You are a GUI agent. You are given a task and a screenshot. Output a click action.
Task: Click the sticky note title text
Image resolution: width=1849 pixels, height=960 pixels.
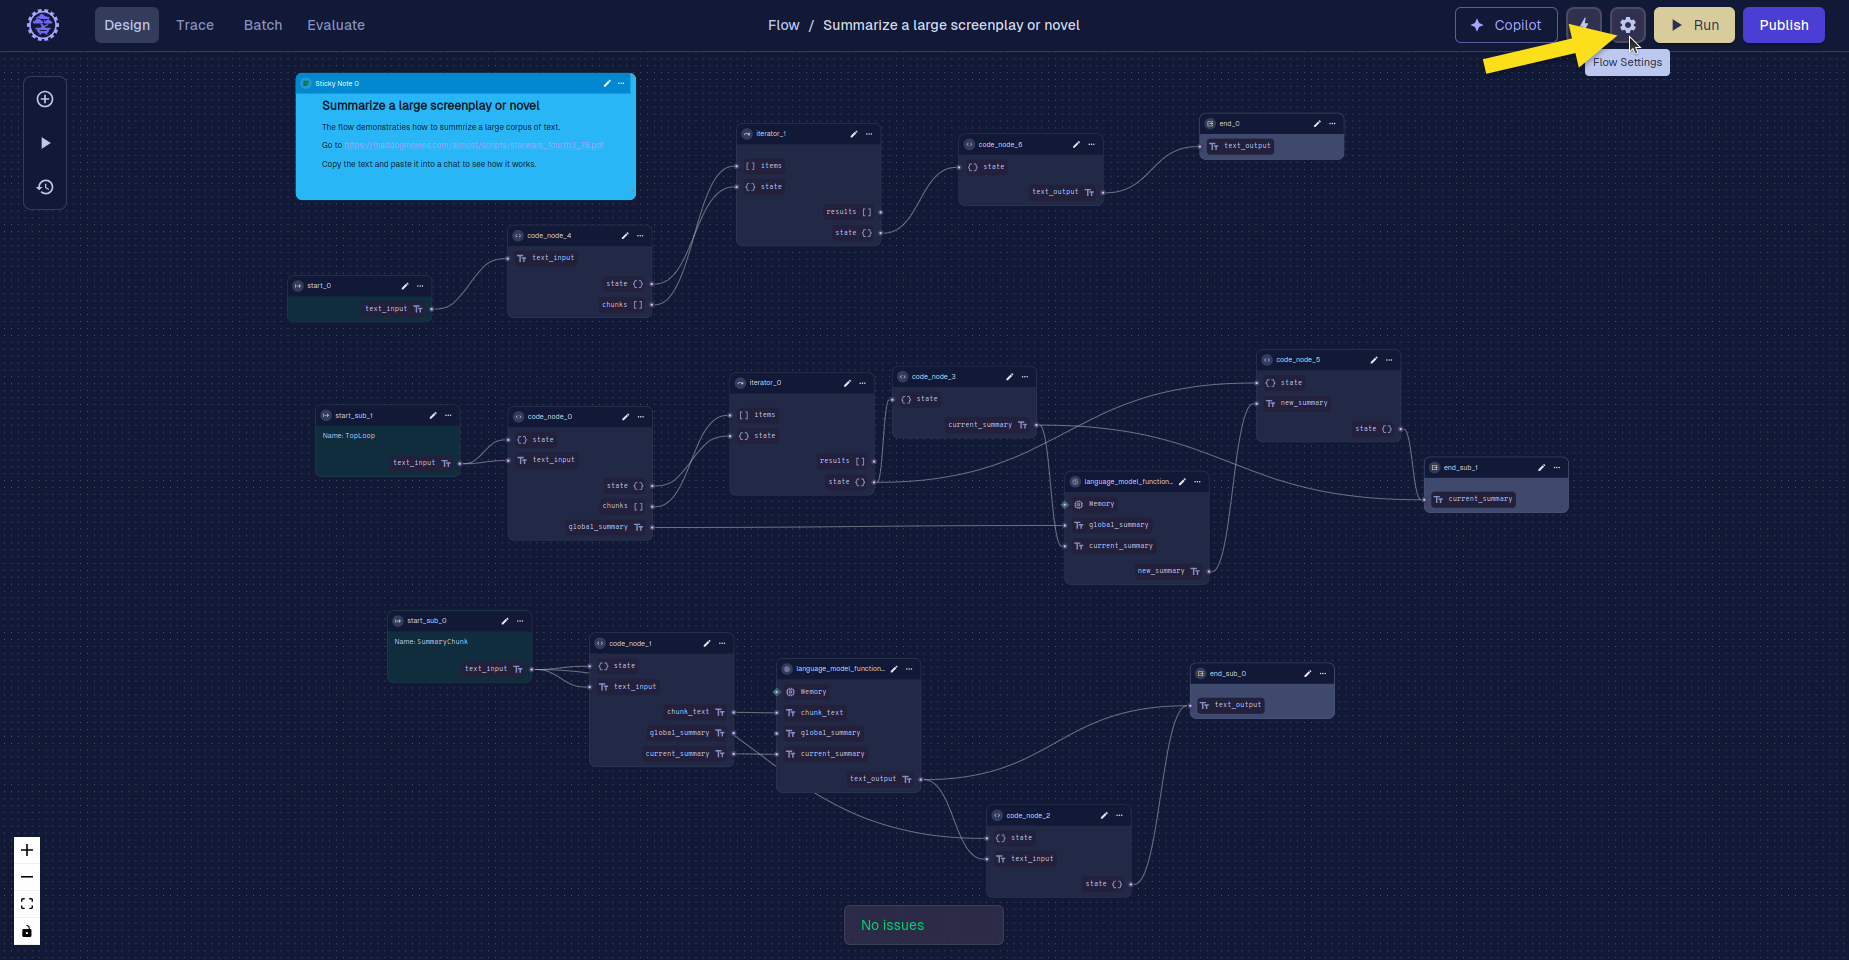(431, 105)
